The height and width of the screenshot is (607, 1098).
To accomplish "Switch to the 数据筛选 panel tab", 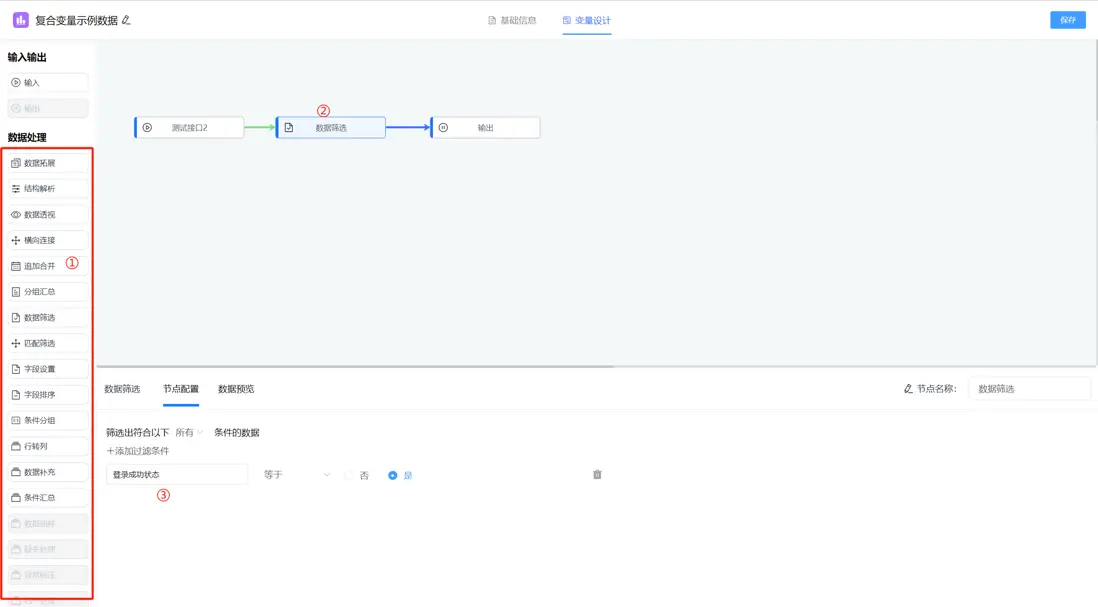I will (x=123, y=389).
